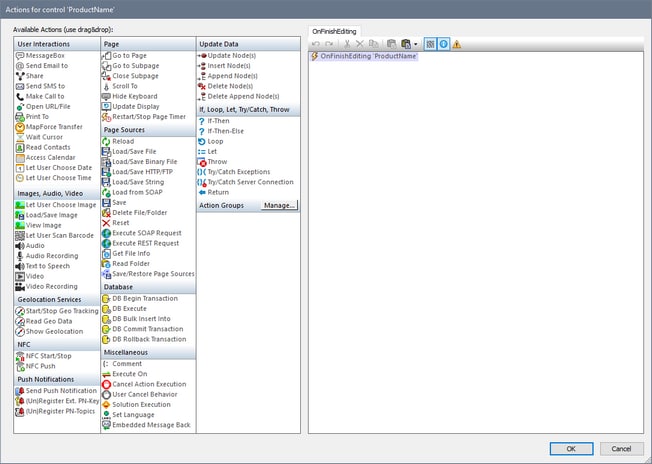Pick the Send Push Notification action
The image size is (652, 464).
coord(59,391)
